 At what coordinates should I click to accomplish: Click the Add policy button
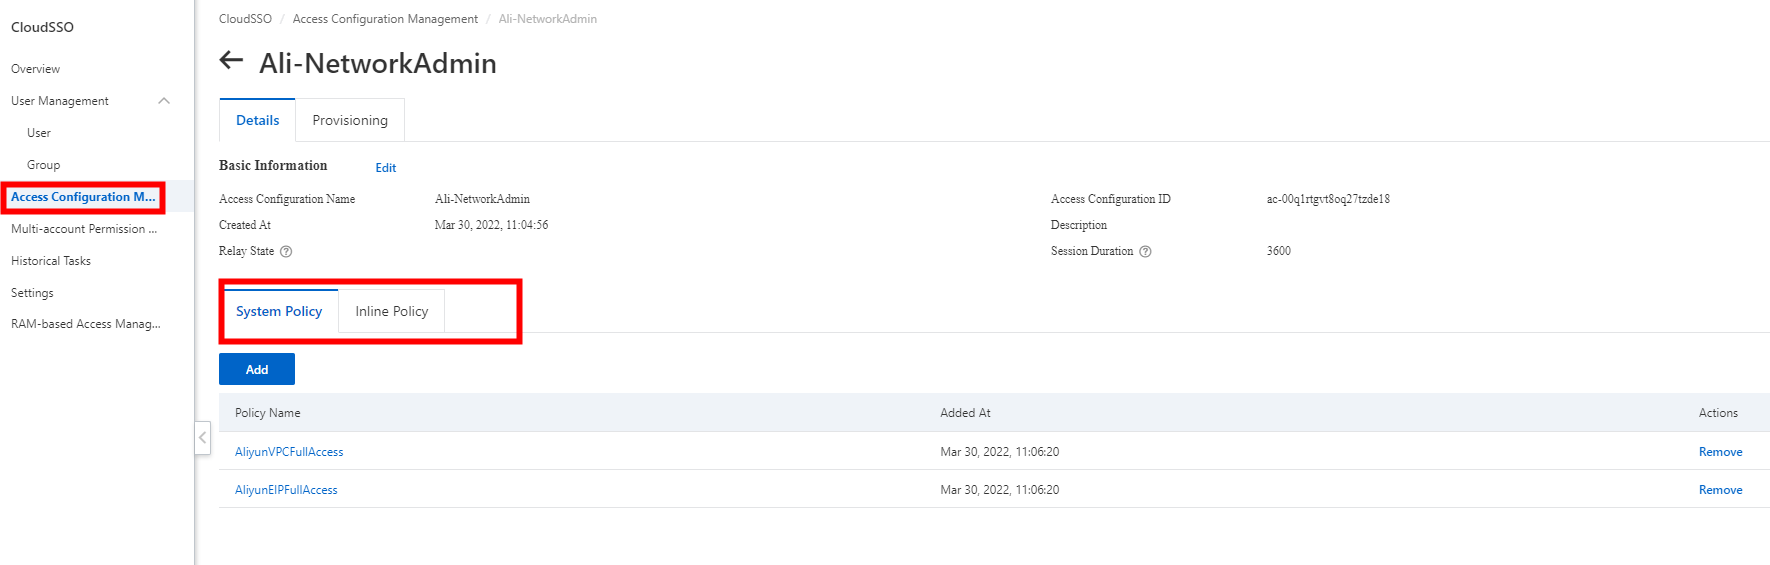(x=257, y=369)
